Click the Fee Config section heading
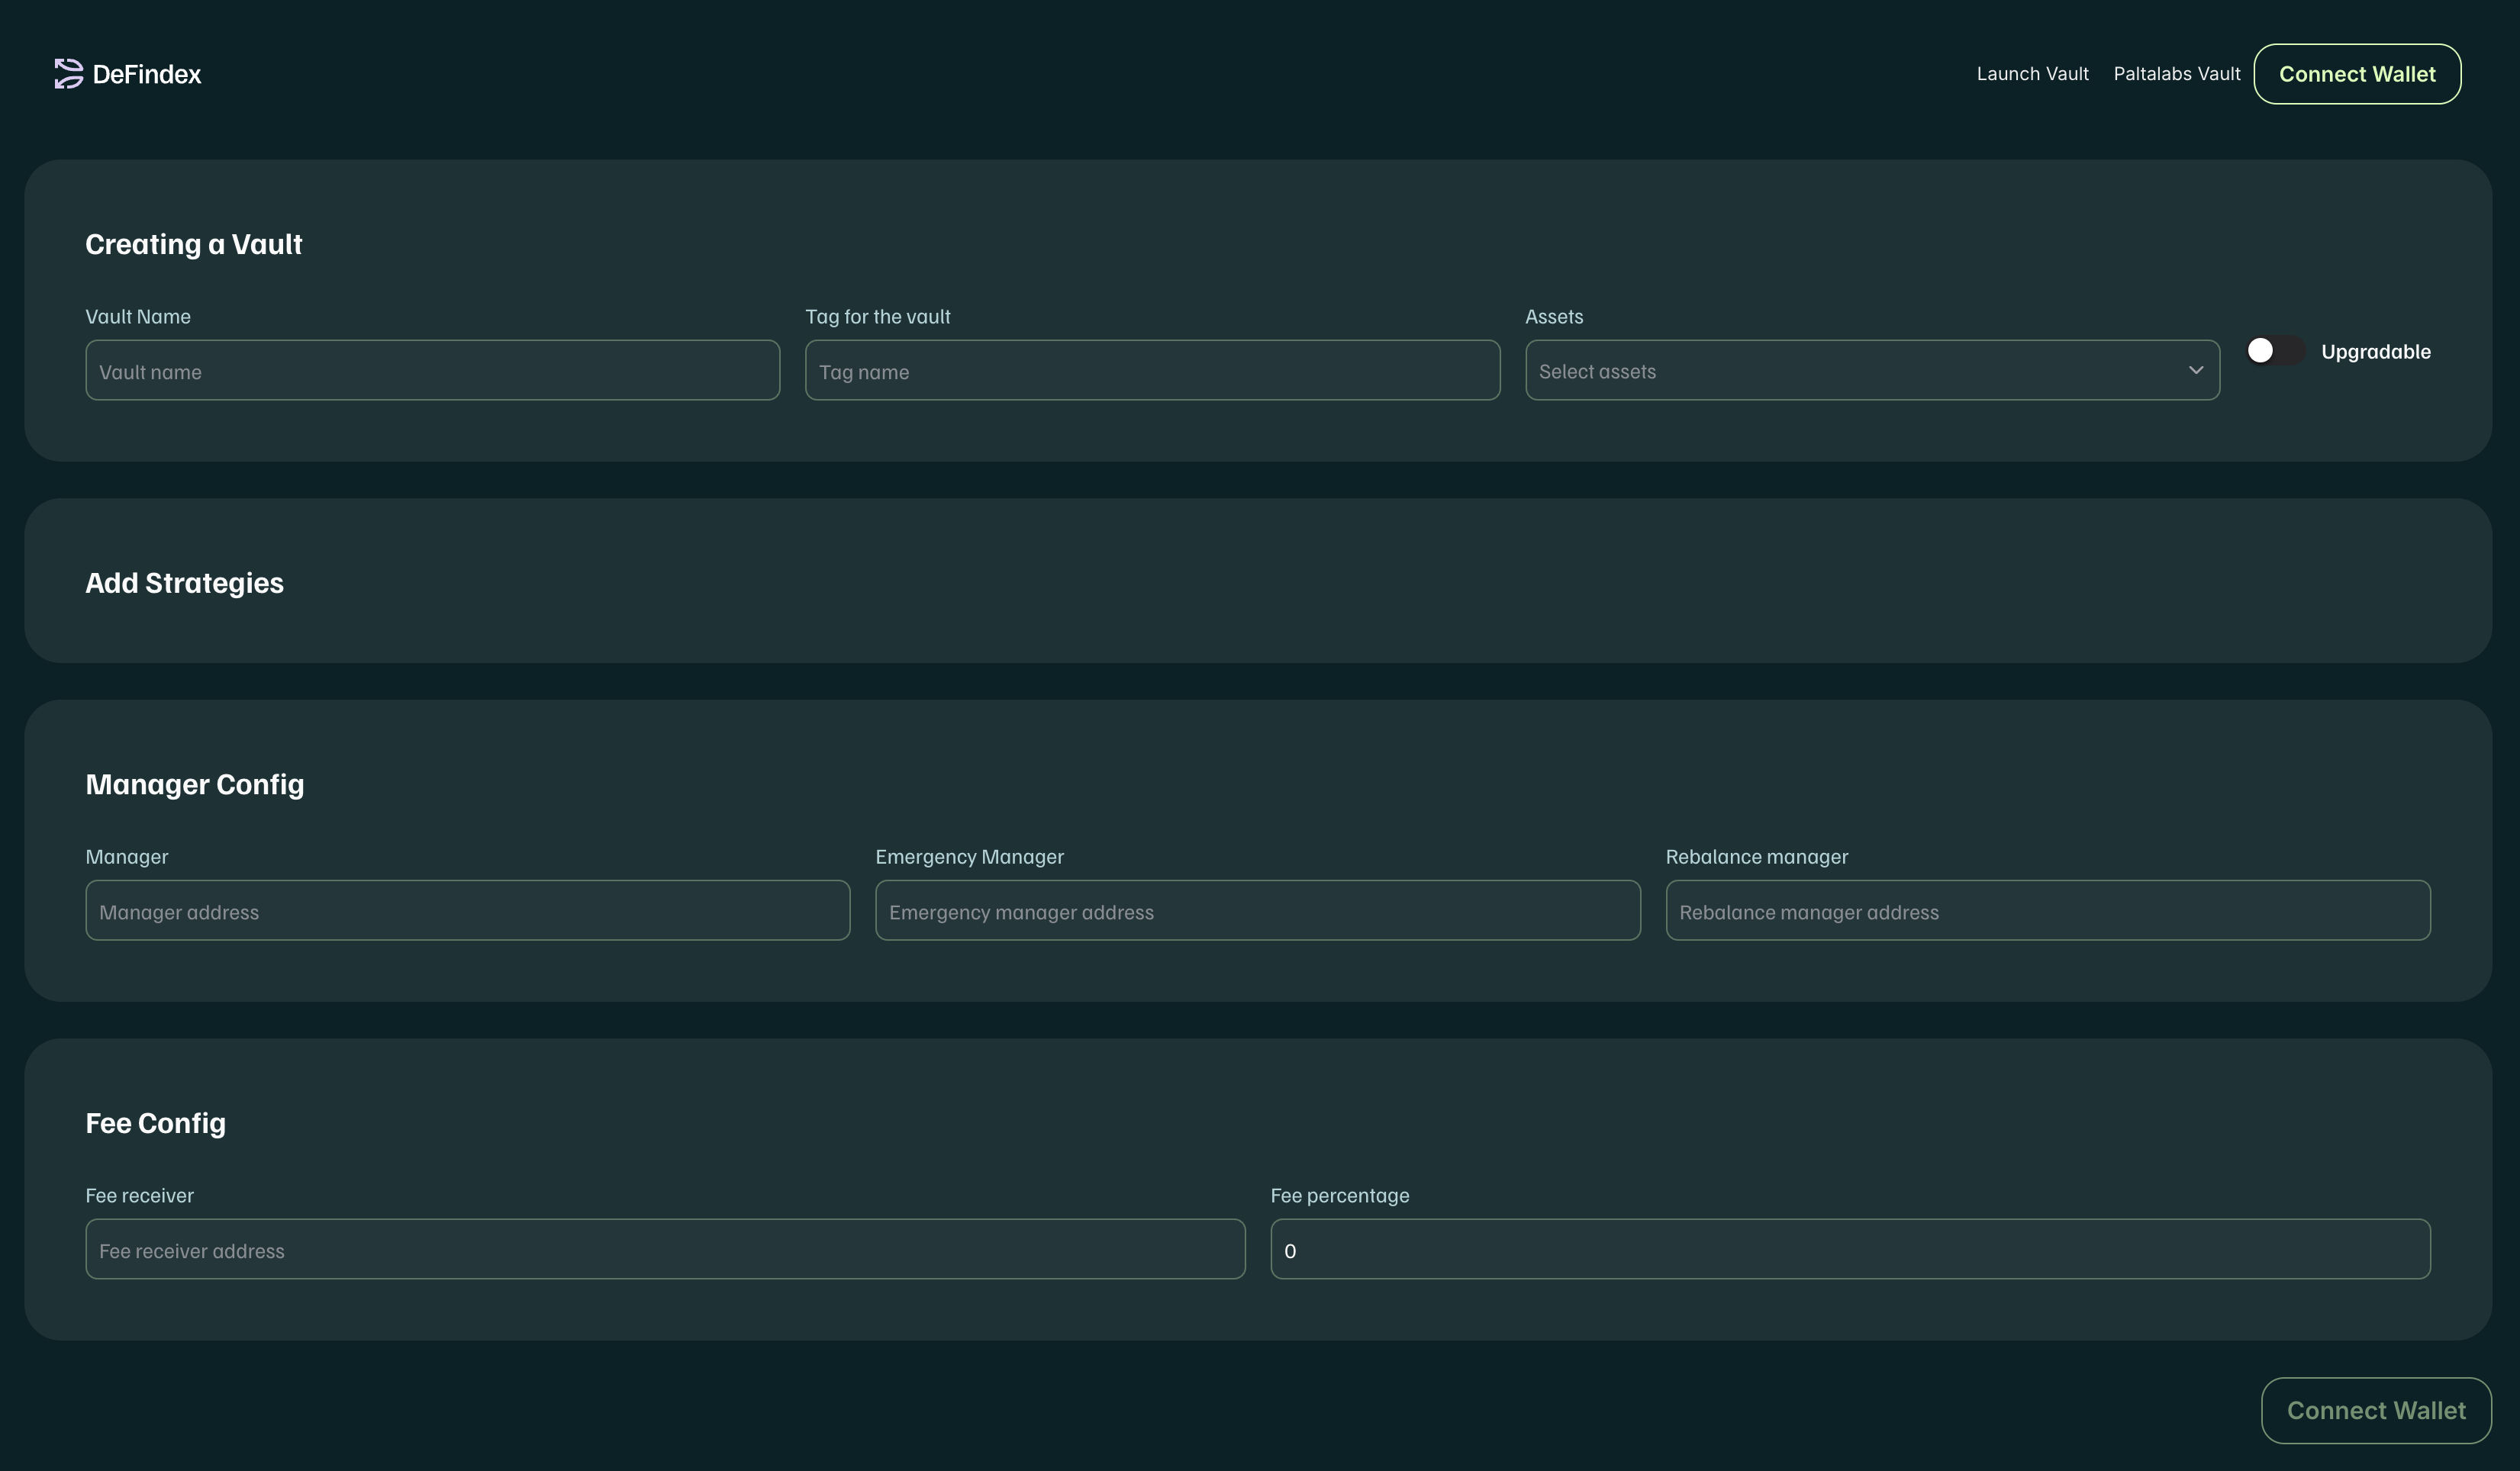2520x1471 pixels. (155, 1123)
